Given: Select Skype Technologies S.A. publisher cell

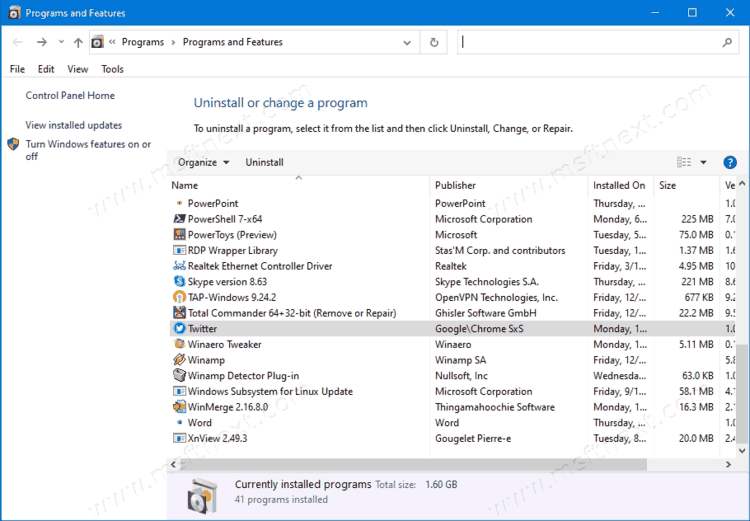Looking at the screenshot, I should [487, 282].
